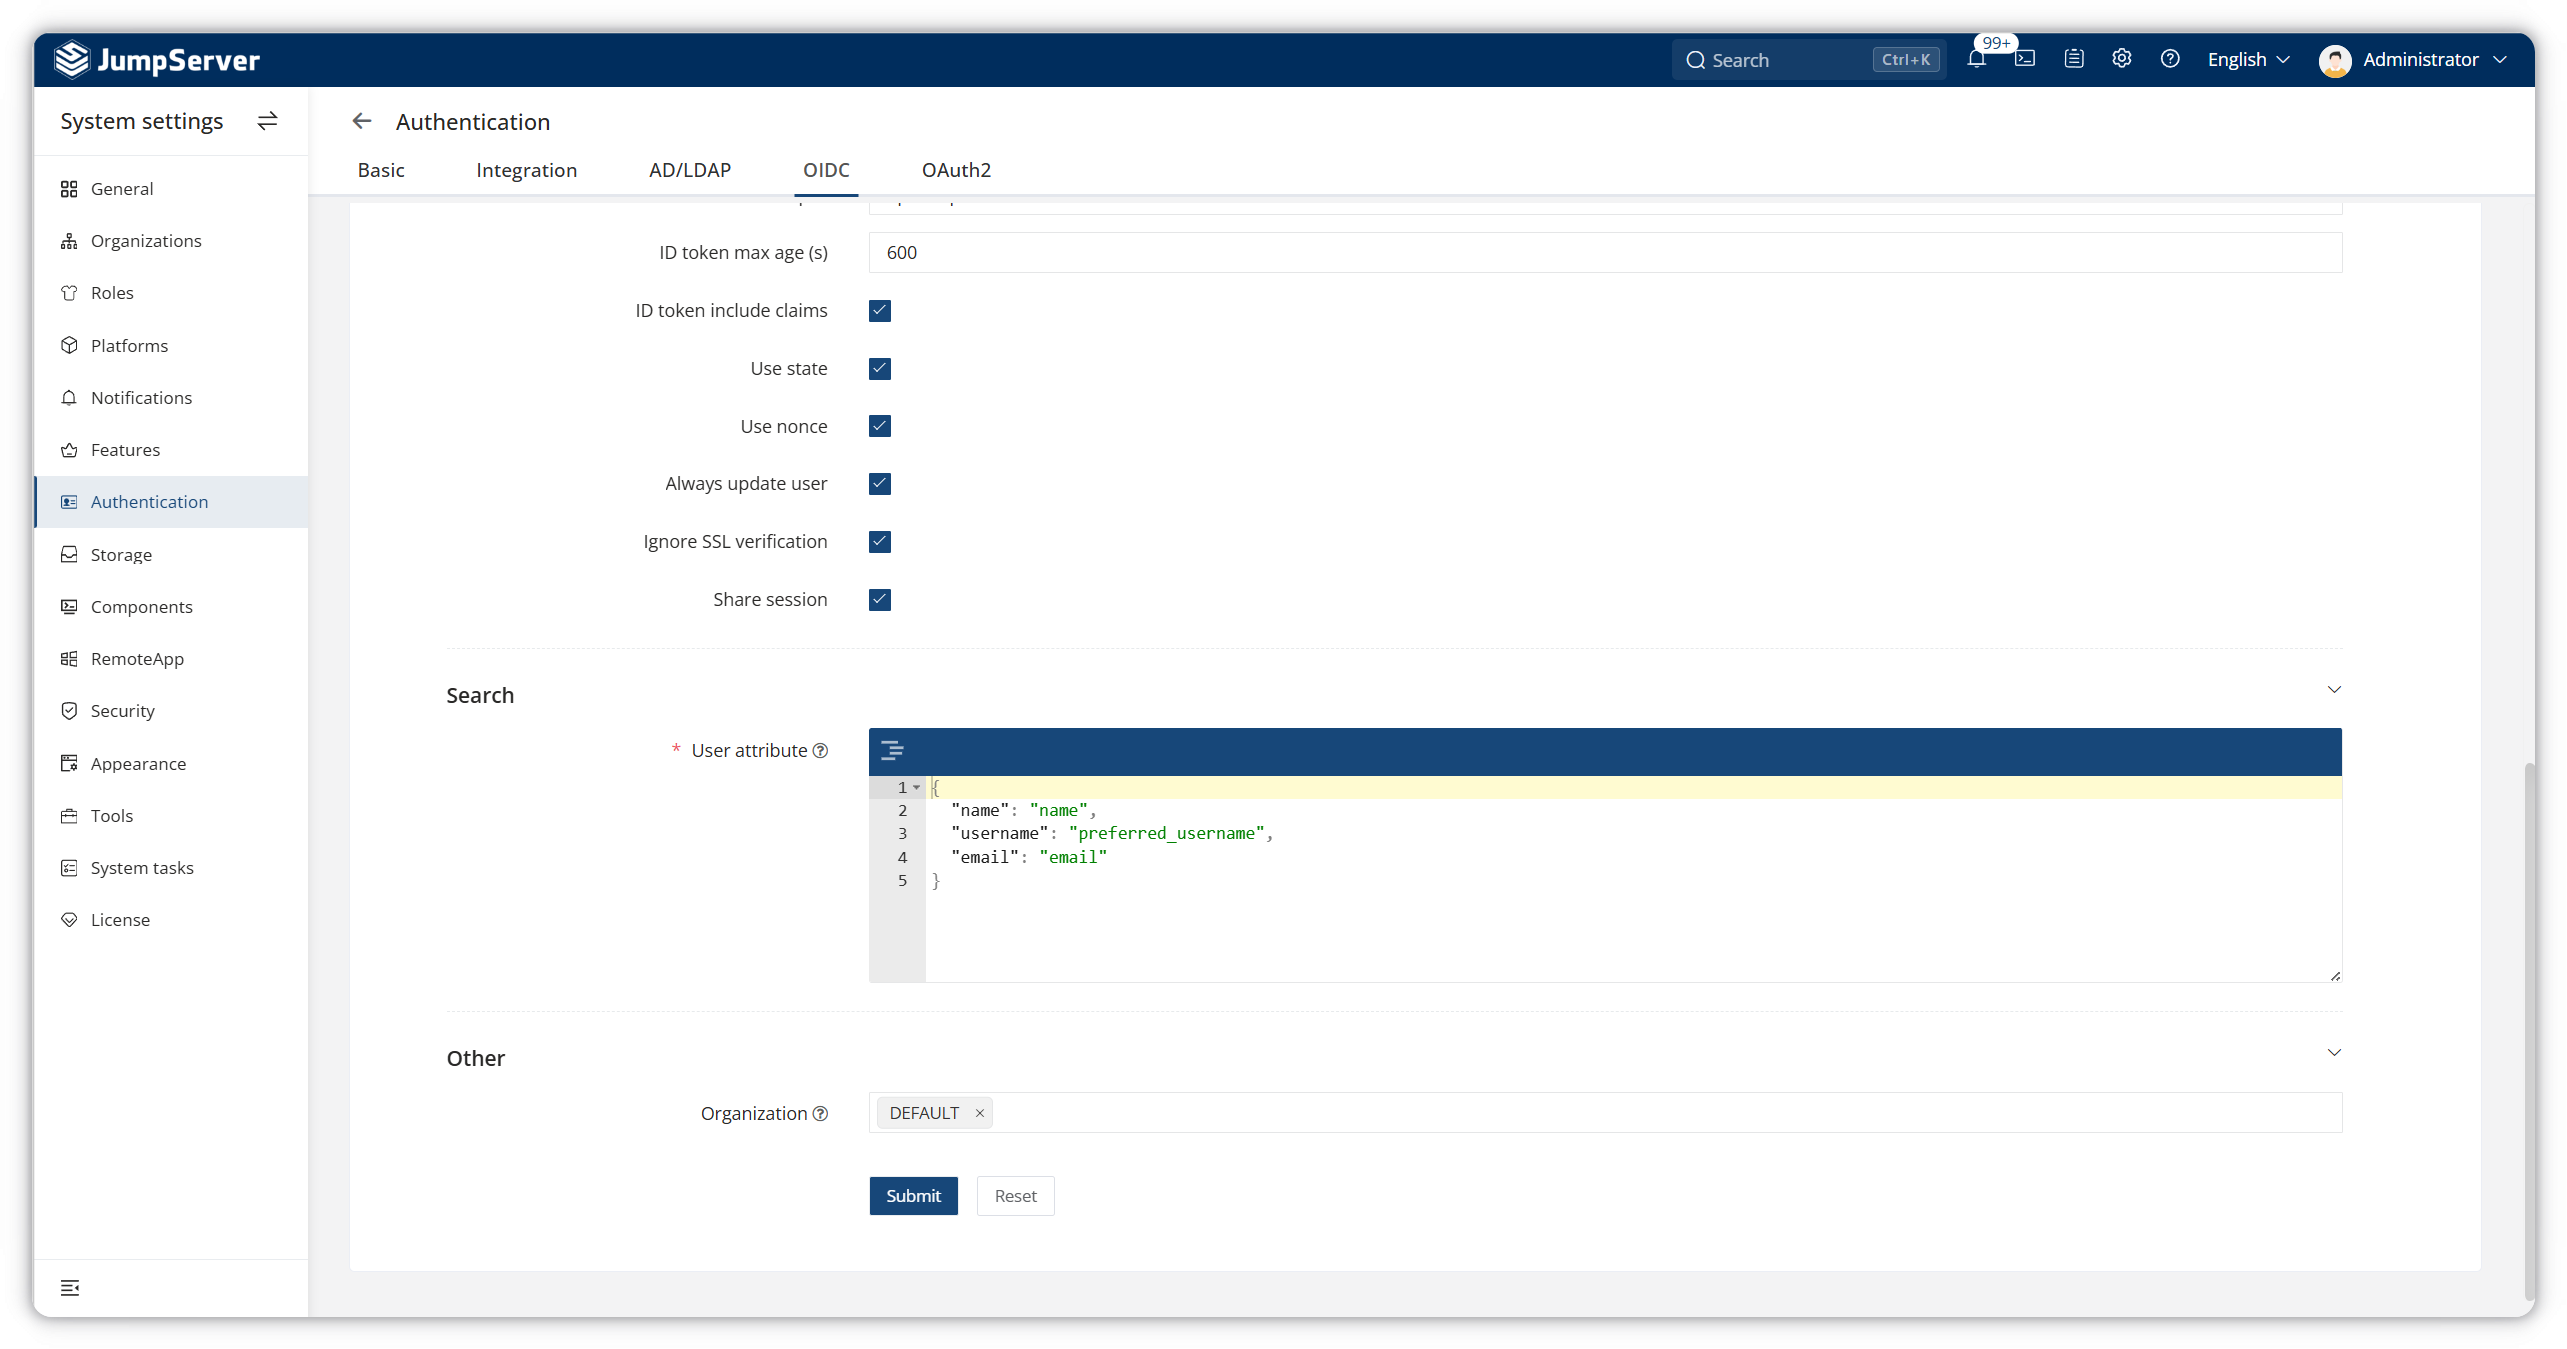Toggle the System settings switch icon
This screenshot has height=1349, width=2567.
[x=267, y=121]
